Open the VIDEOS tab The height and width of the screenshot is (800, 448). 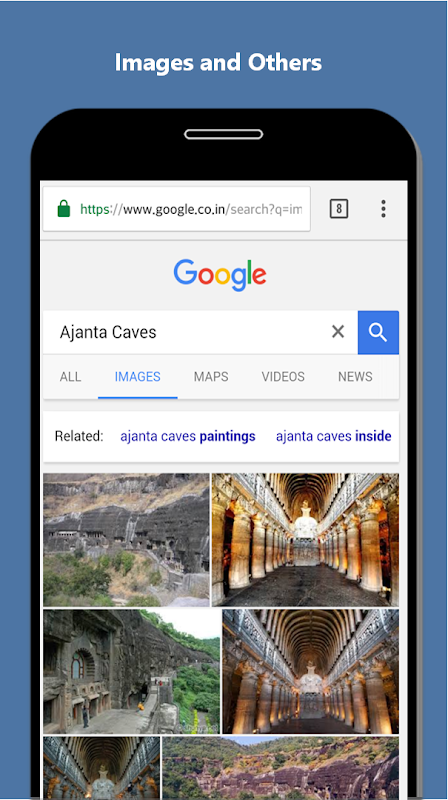click(283, 377)
